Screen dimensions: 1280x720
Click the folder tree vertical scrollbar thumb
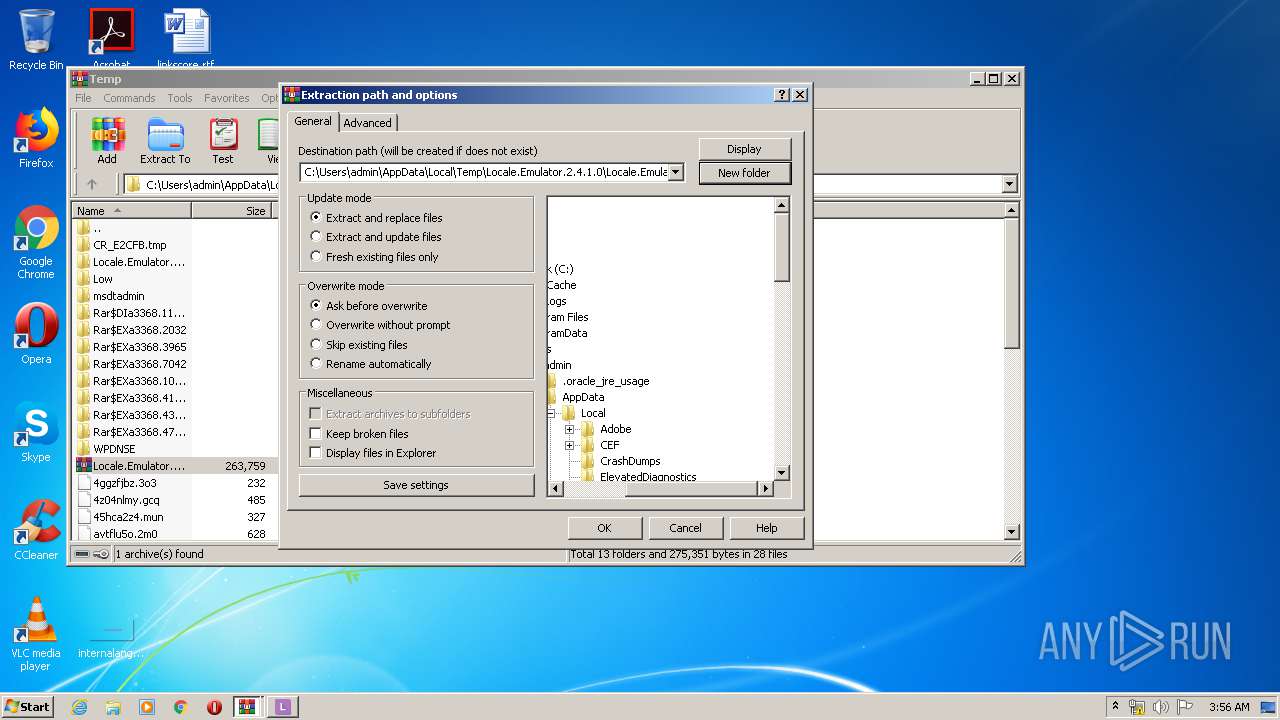(x=782, y=247)
